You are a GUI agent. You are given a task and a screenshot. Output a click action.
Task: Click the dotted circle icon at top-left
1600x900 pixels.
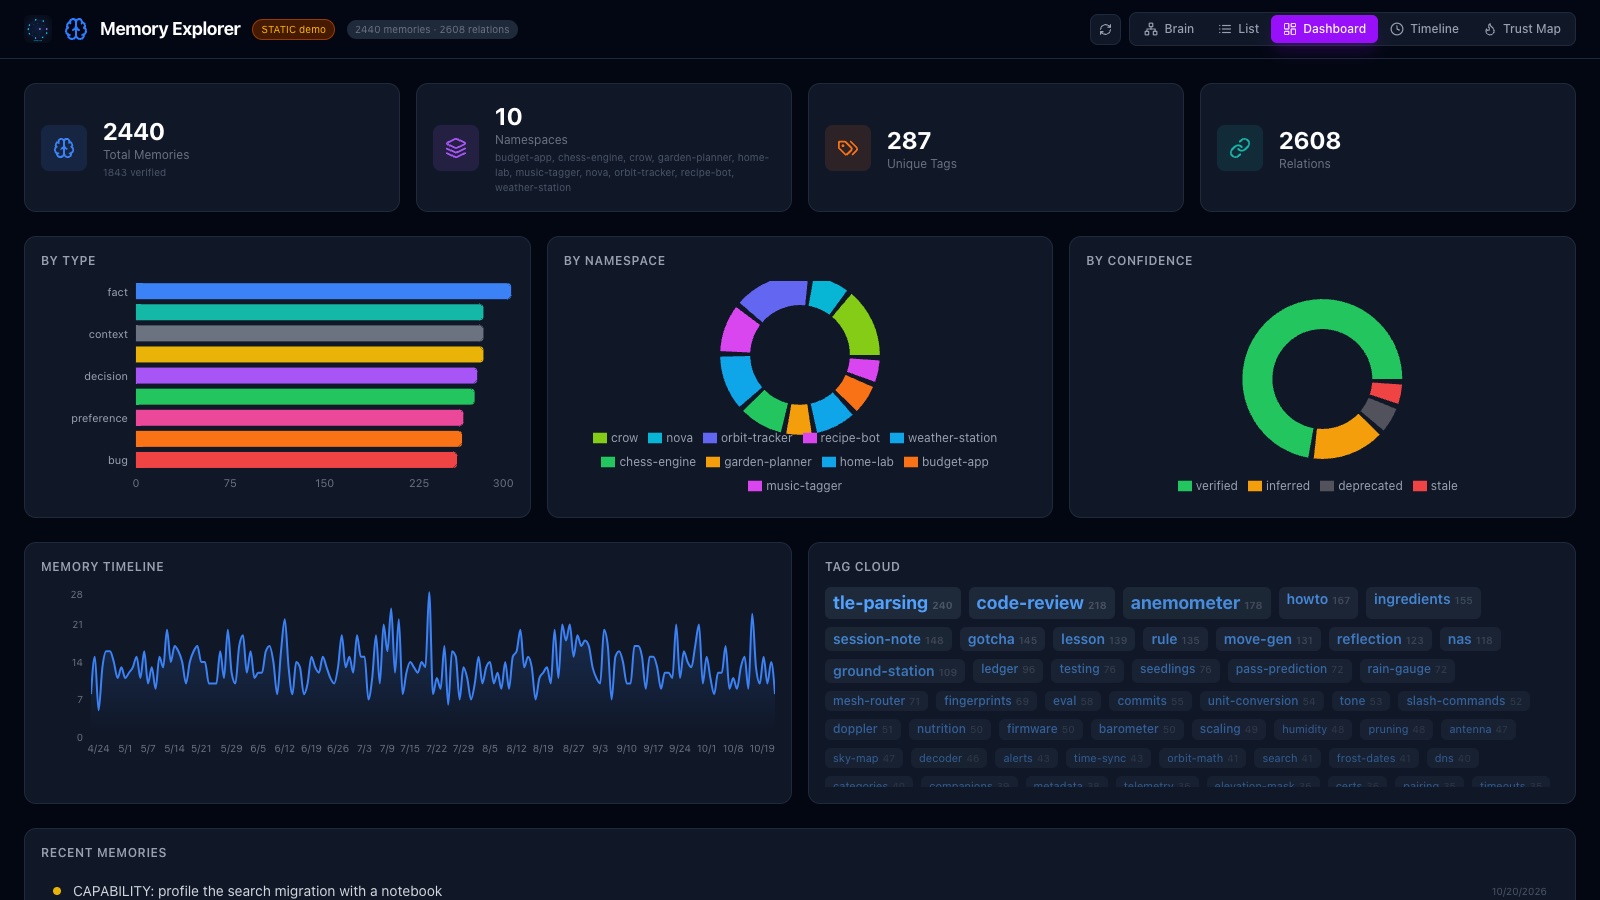tap(38, 29)
